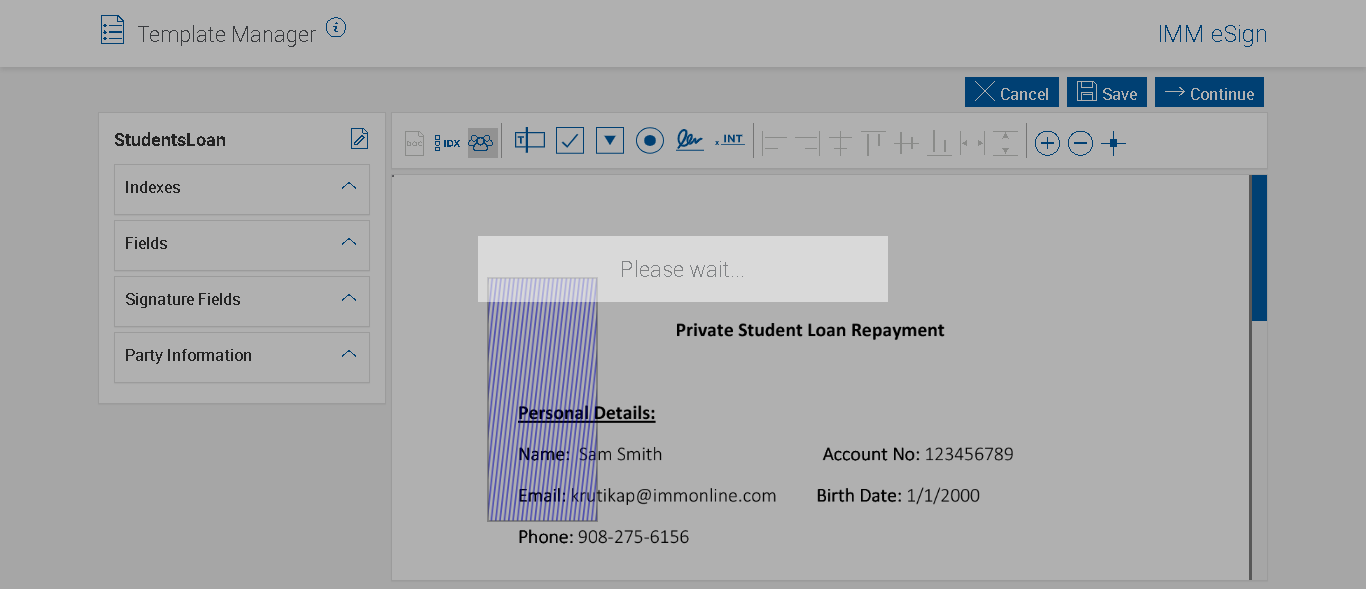Viewport: 1366px width, 589px height.
Task: Add a radio button field tool
Action: 650,141
